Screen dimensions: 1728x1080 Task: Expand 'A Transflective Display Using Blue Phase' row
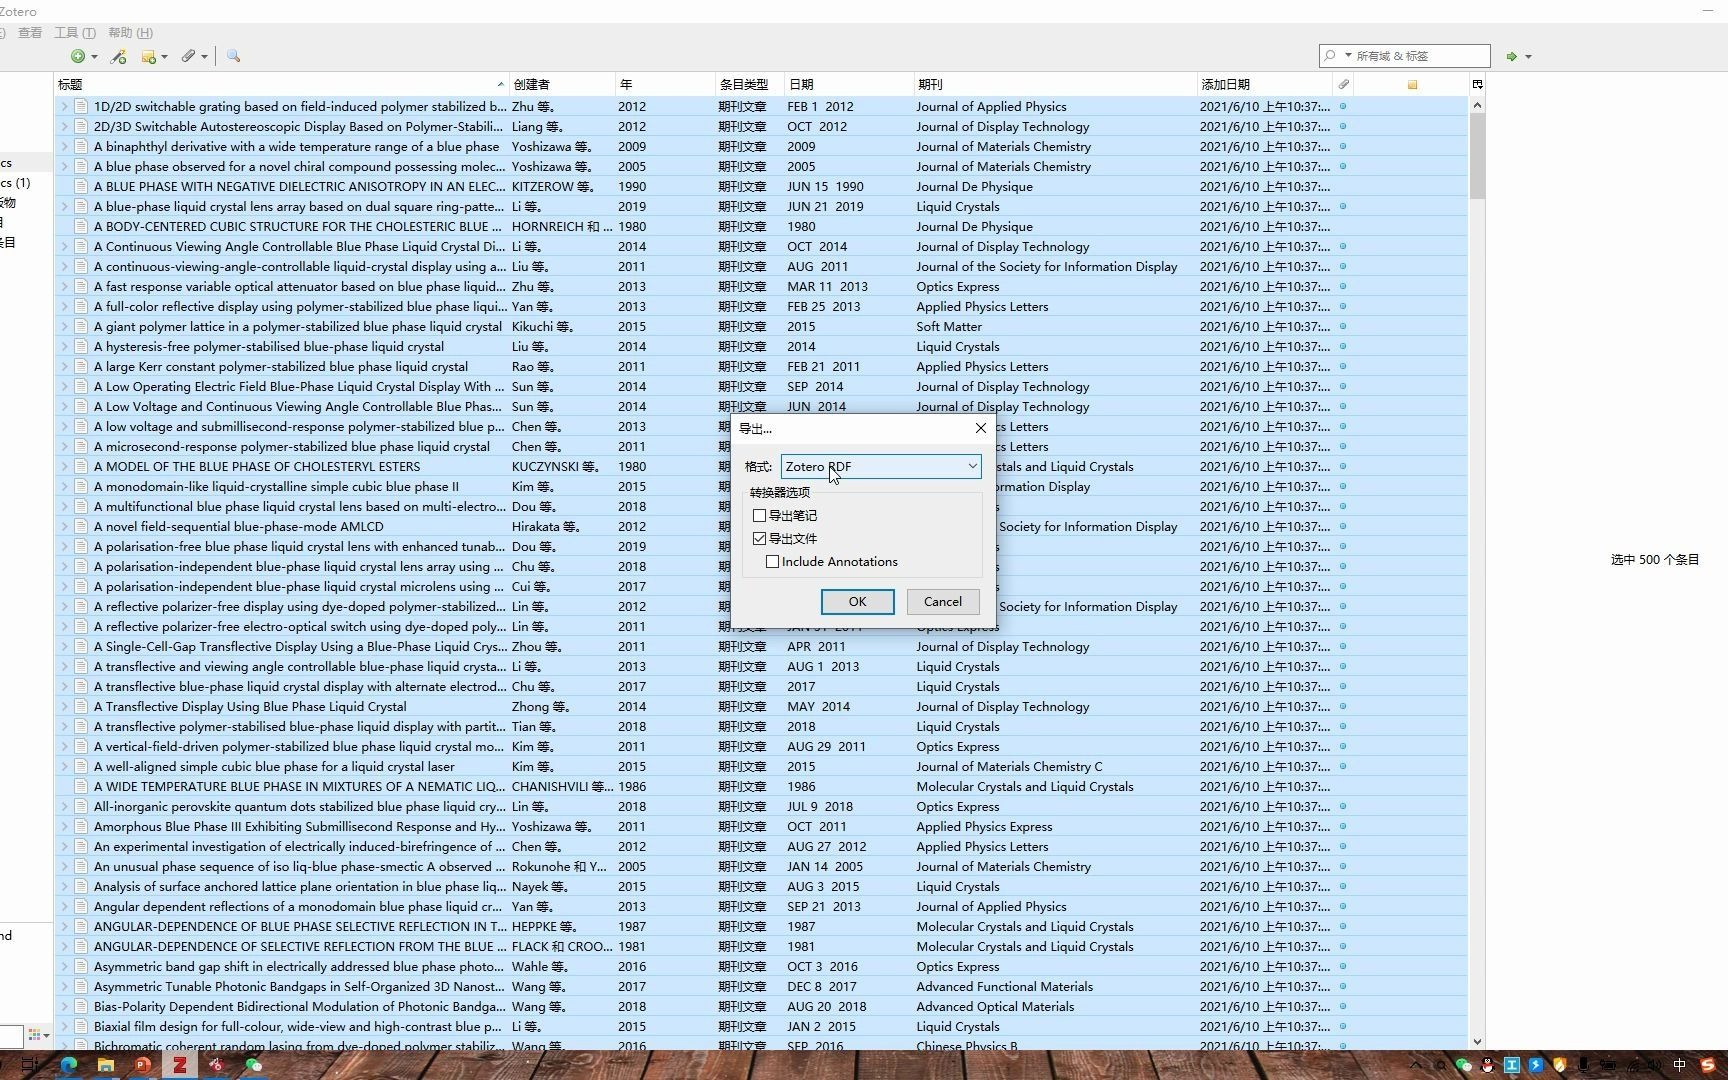(64, 706)
